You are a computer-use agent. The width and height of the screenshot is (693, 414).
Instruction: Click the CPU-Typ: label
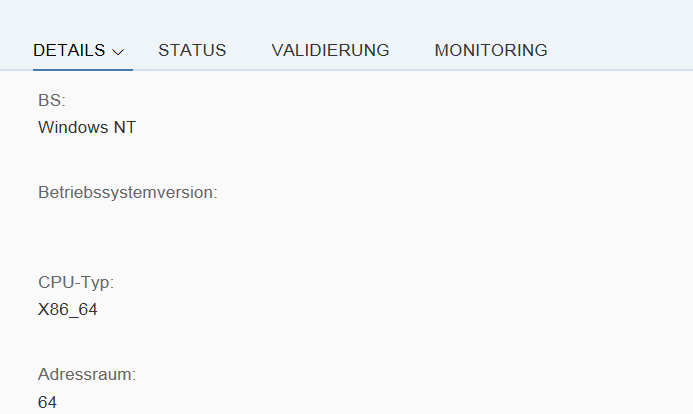pyautogui.click(x=76, y=283)
